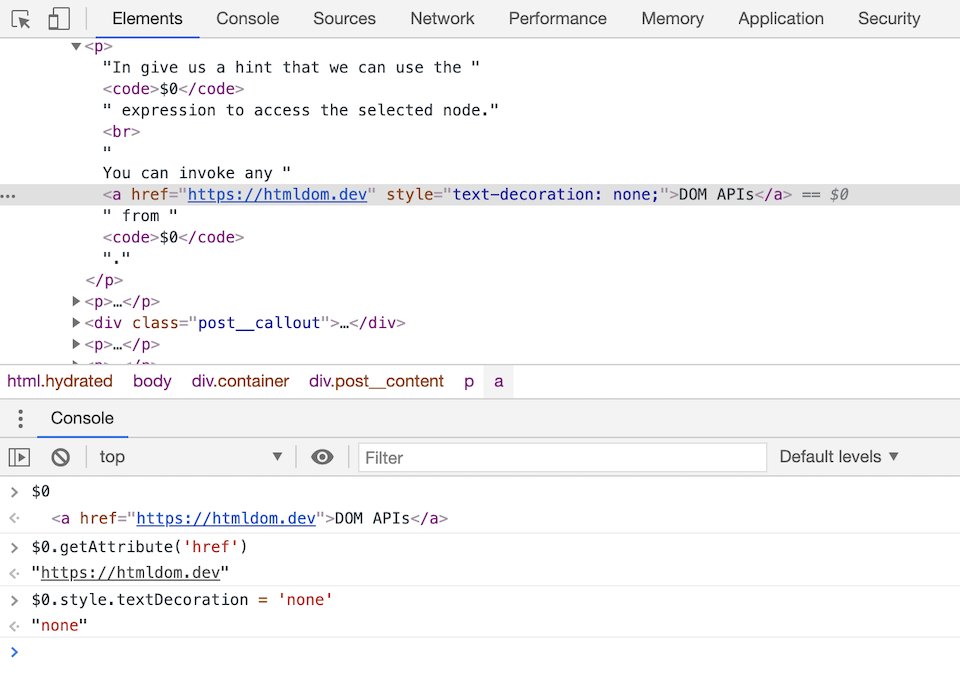Open the Console drawer kebab menu

coord(20,418)
